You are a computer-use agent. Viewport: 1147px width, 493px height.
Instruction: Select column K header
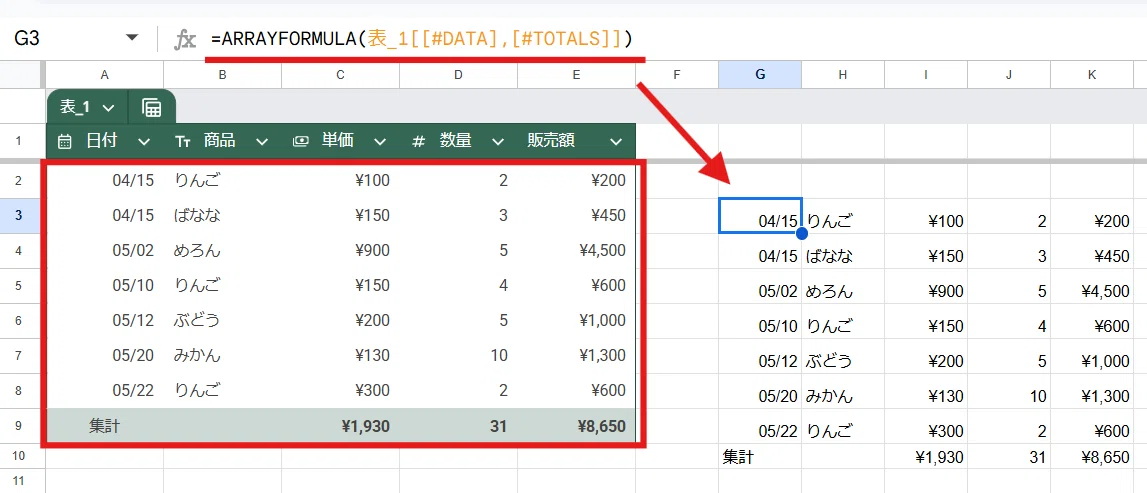pyautogui.click(x=1092, y=74)
